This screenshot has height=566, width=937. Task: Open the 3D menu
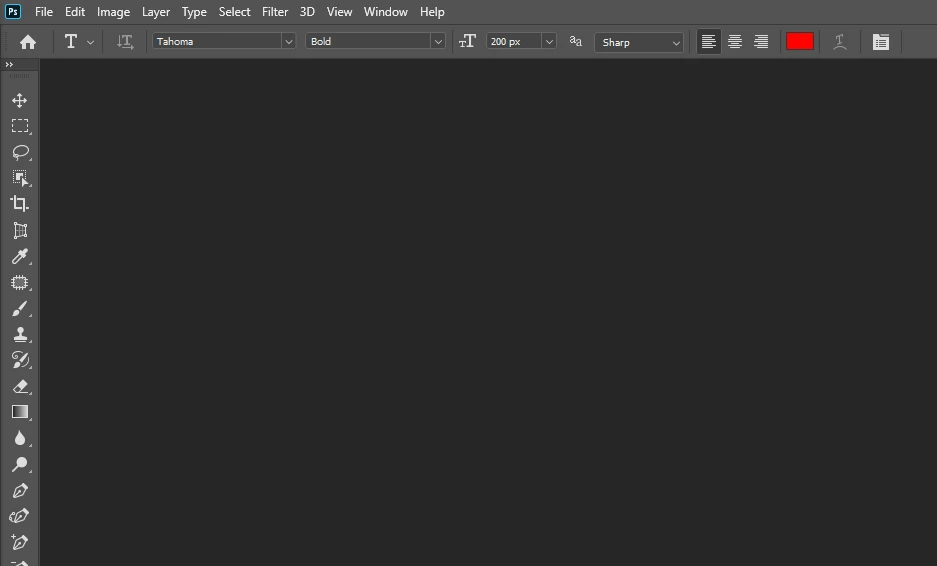pyautogui.click(x=307, y=12)
